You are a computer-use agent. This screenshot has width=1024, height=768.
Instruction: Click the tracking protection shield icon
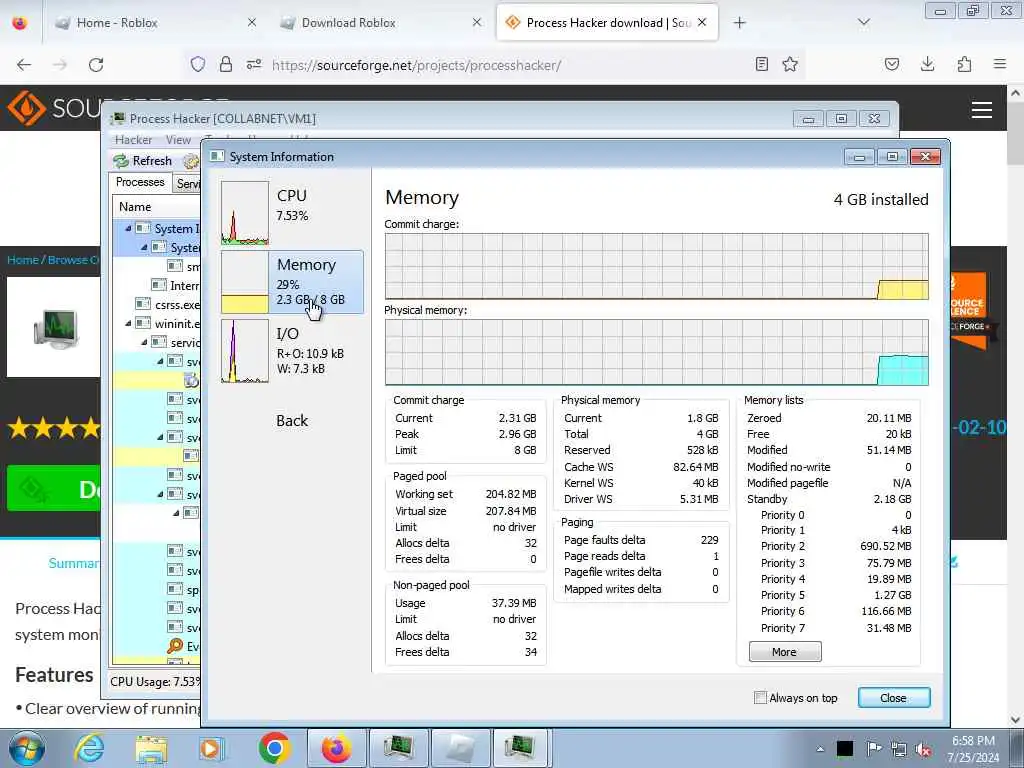198,64
